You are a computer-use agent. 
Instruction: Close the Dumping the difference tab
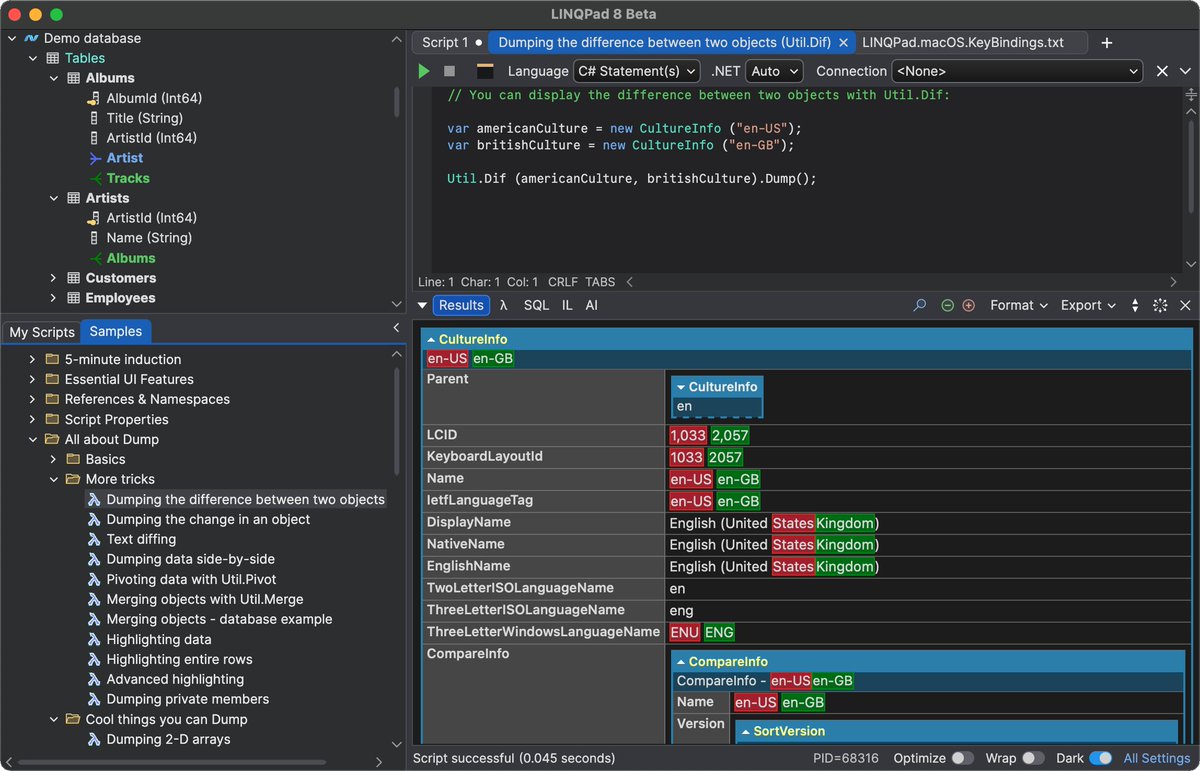843,43
